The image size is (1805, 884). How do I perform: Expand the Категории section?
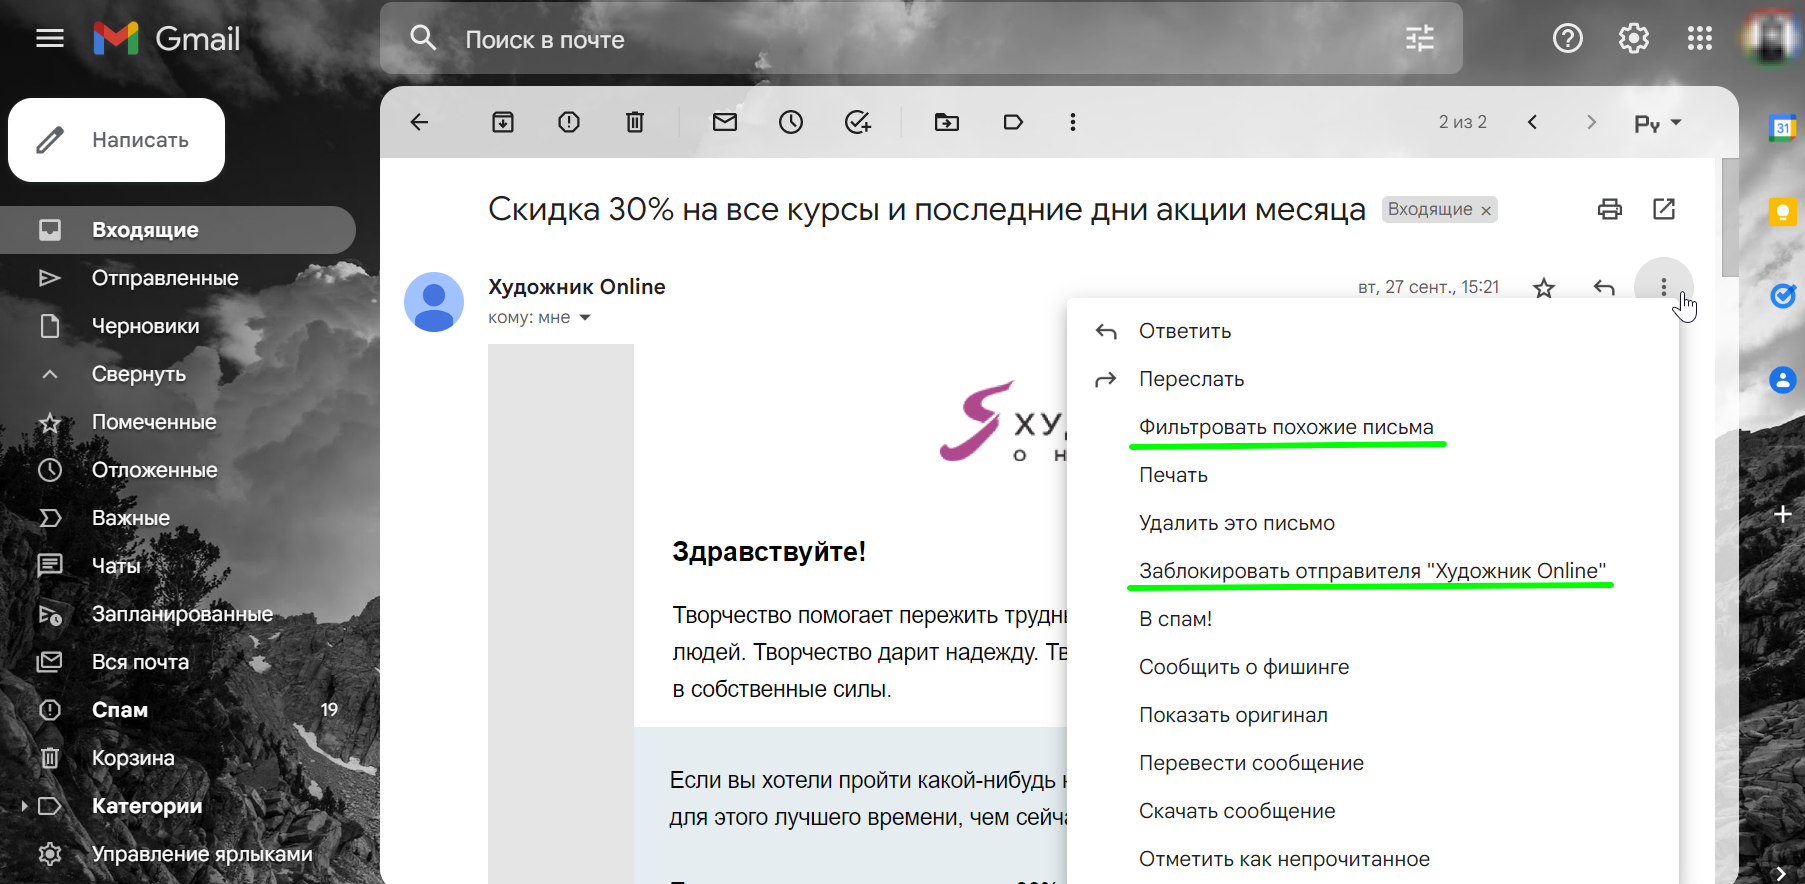24,806
